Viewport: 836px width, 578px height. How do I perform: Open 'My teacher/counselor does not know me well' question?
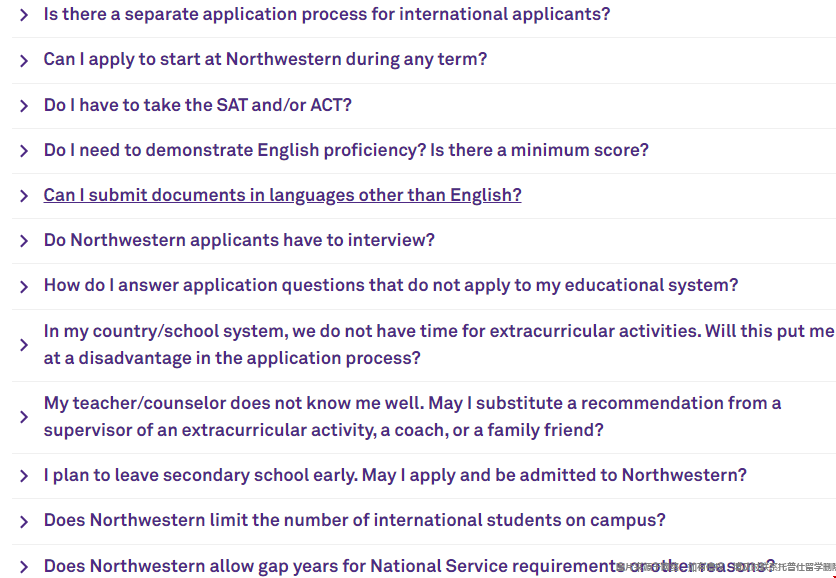[x=412, y=416]
